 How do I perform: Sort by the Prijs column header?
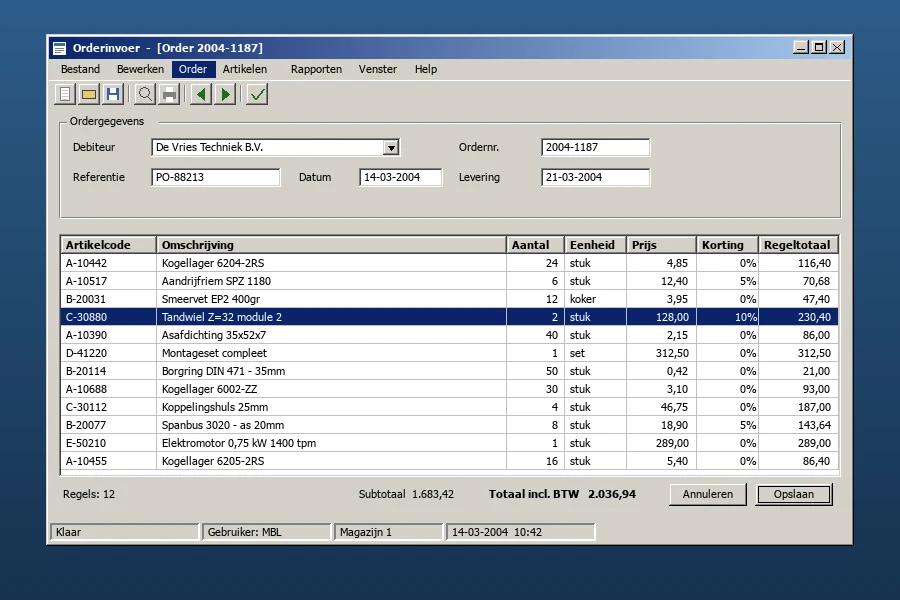pos(661,245)
